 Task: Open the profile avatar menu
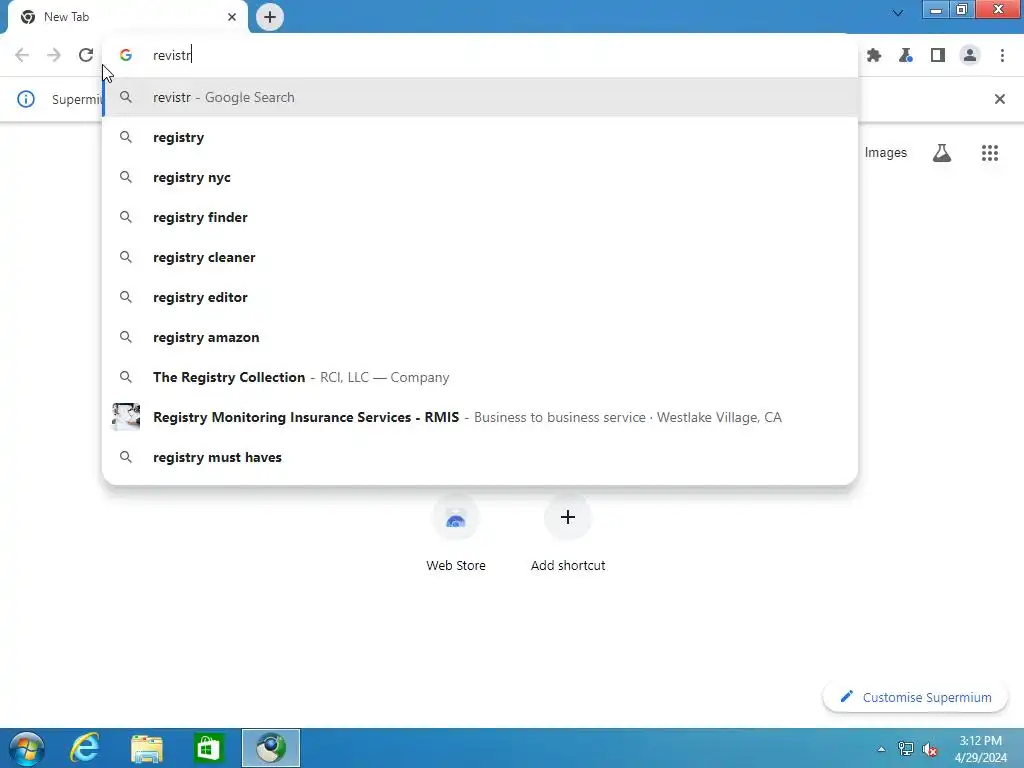(970, 56)
